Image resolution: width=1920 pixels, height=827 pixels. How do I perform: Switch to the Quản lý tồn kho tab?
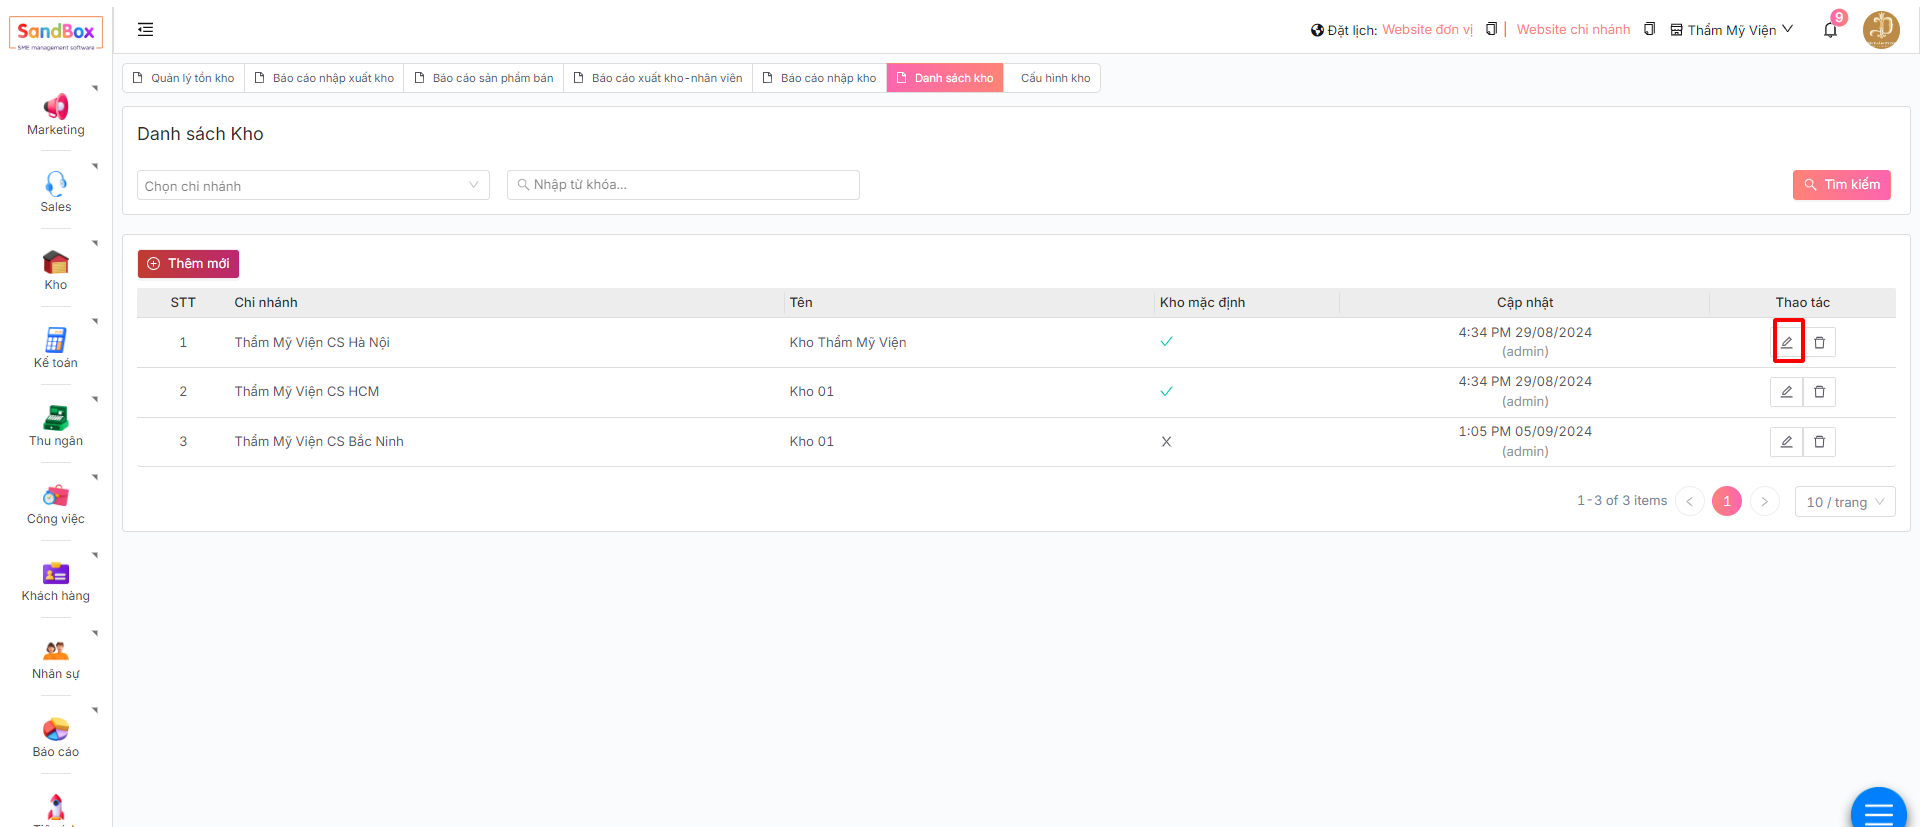(x=184, y=78)
